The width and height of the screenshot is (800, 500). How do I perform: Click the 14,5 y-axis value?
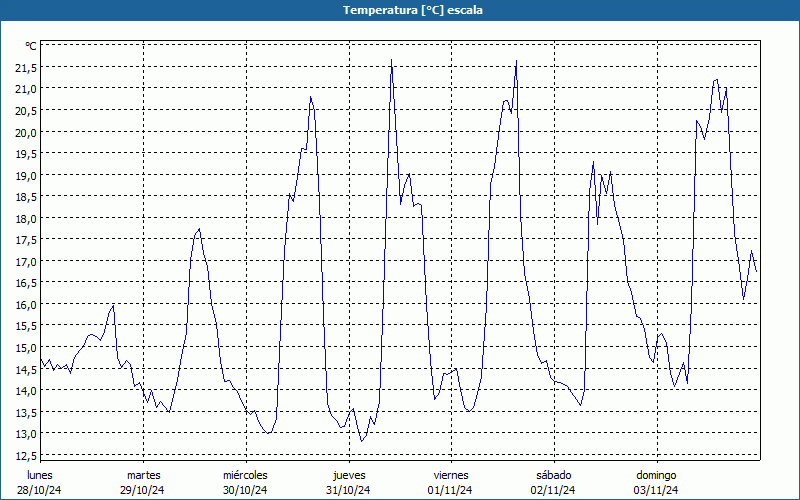pos(26,369)
